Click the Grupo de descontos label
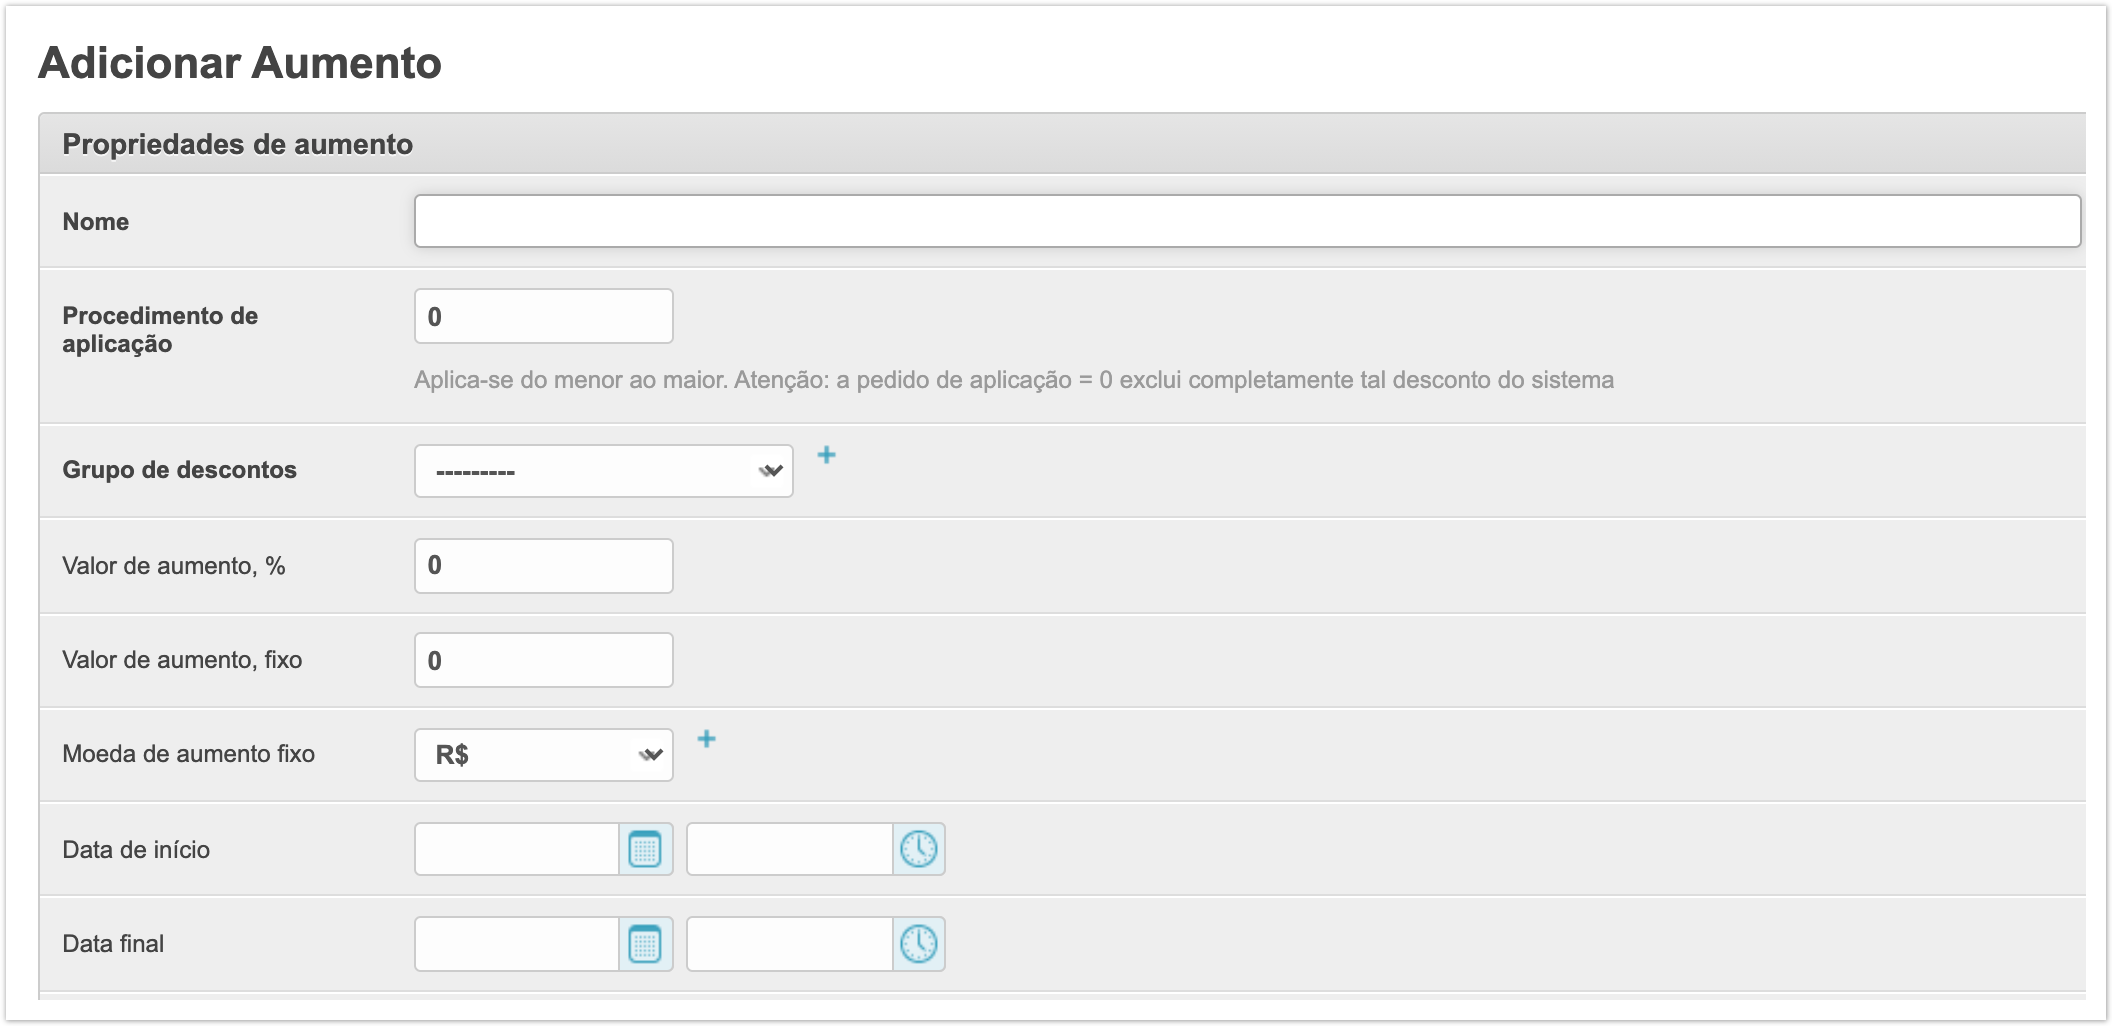Screen dimensions: 2112x1026 pos(179,470)
